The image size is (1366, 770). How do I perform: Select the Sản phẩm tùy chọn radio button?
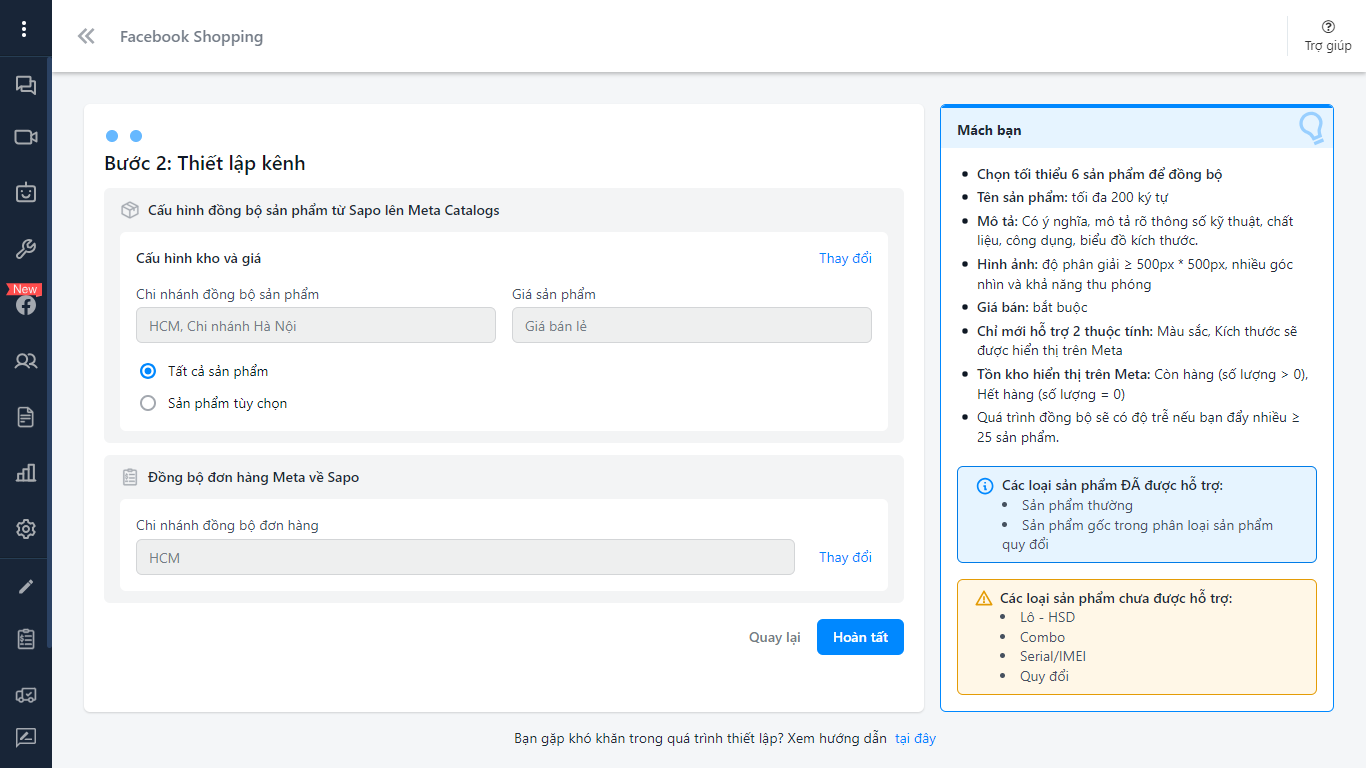pos(148,403)
